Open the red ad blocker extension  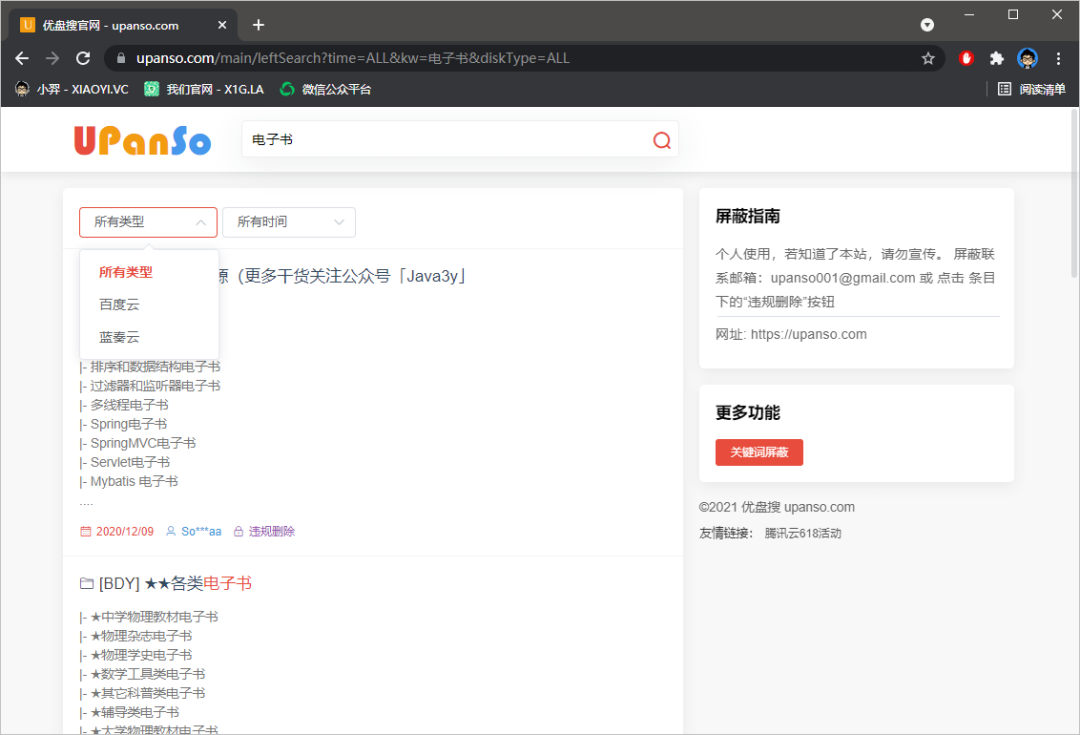tap(966, 59)
